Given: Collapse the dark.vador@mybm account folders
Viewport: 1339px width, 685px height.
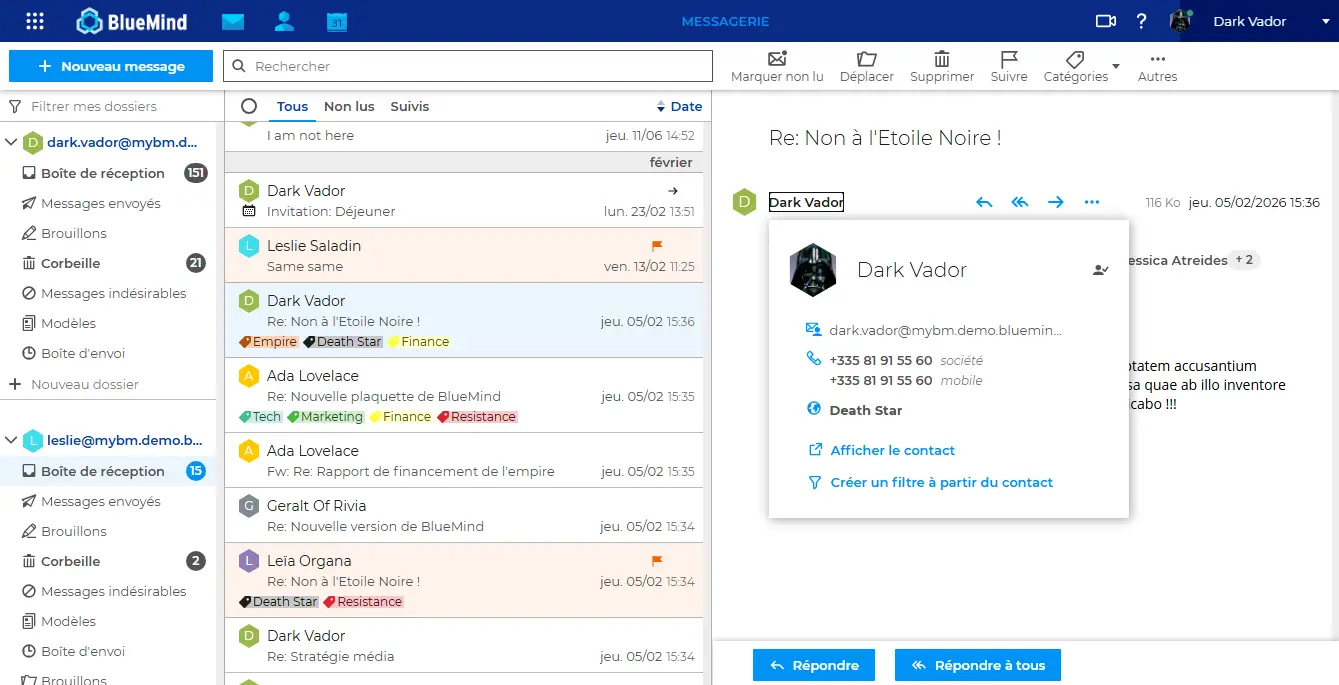Looking at the screenshot, I should 12,142.
